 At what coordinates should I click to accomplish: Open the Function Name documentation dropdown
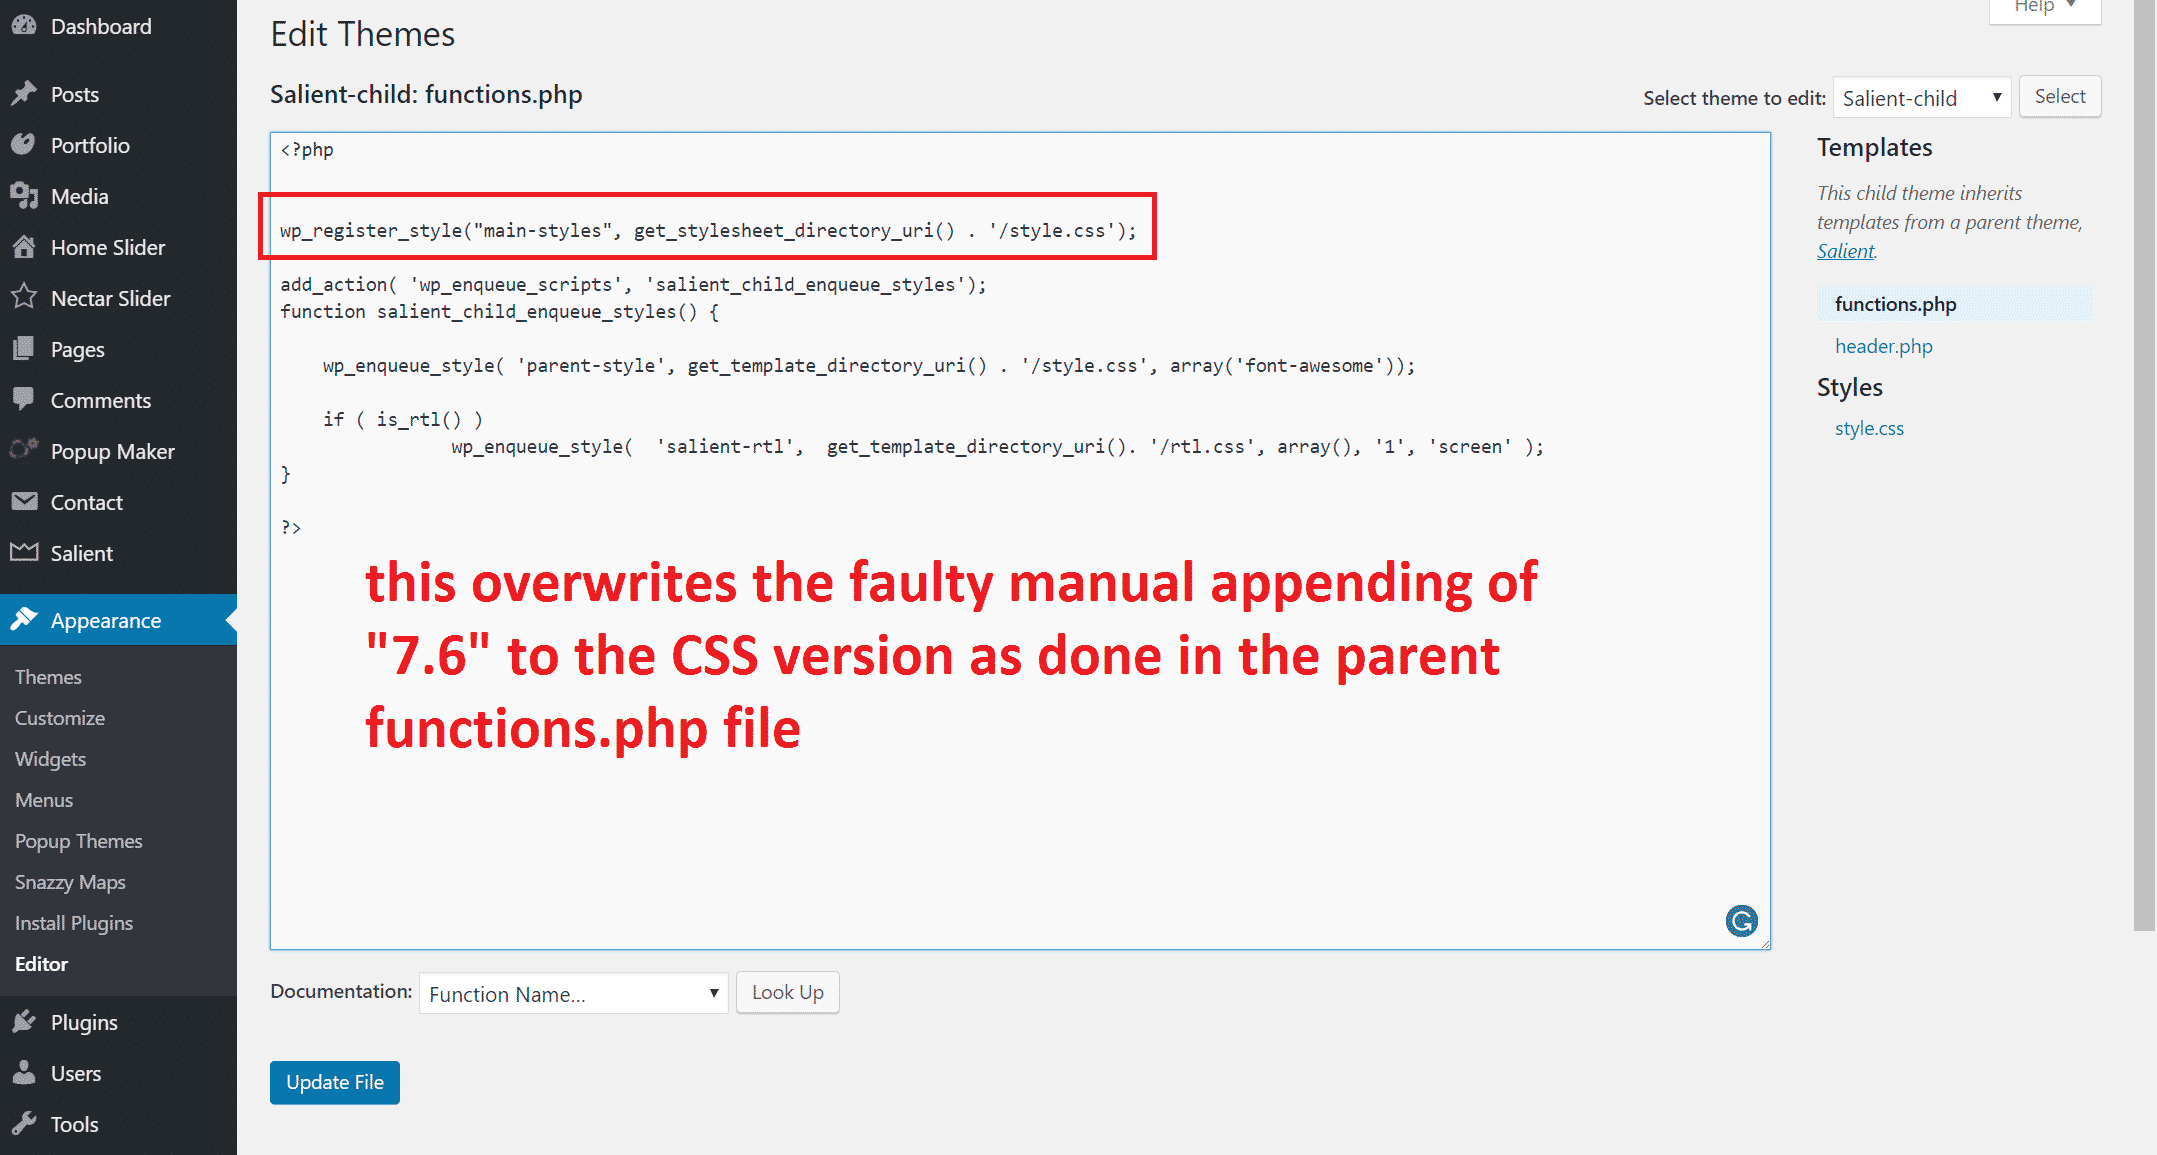(573, 993)
